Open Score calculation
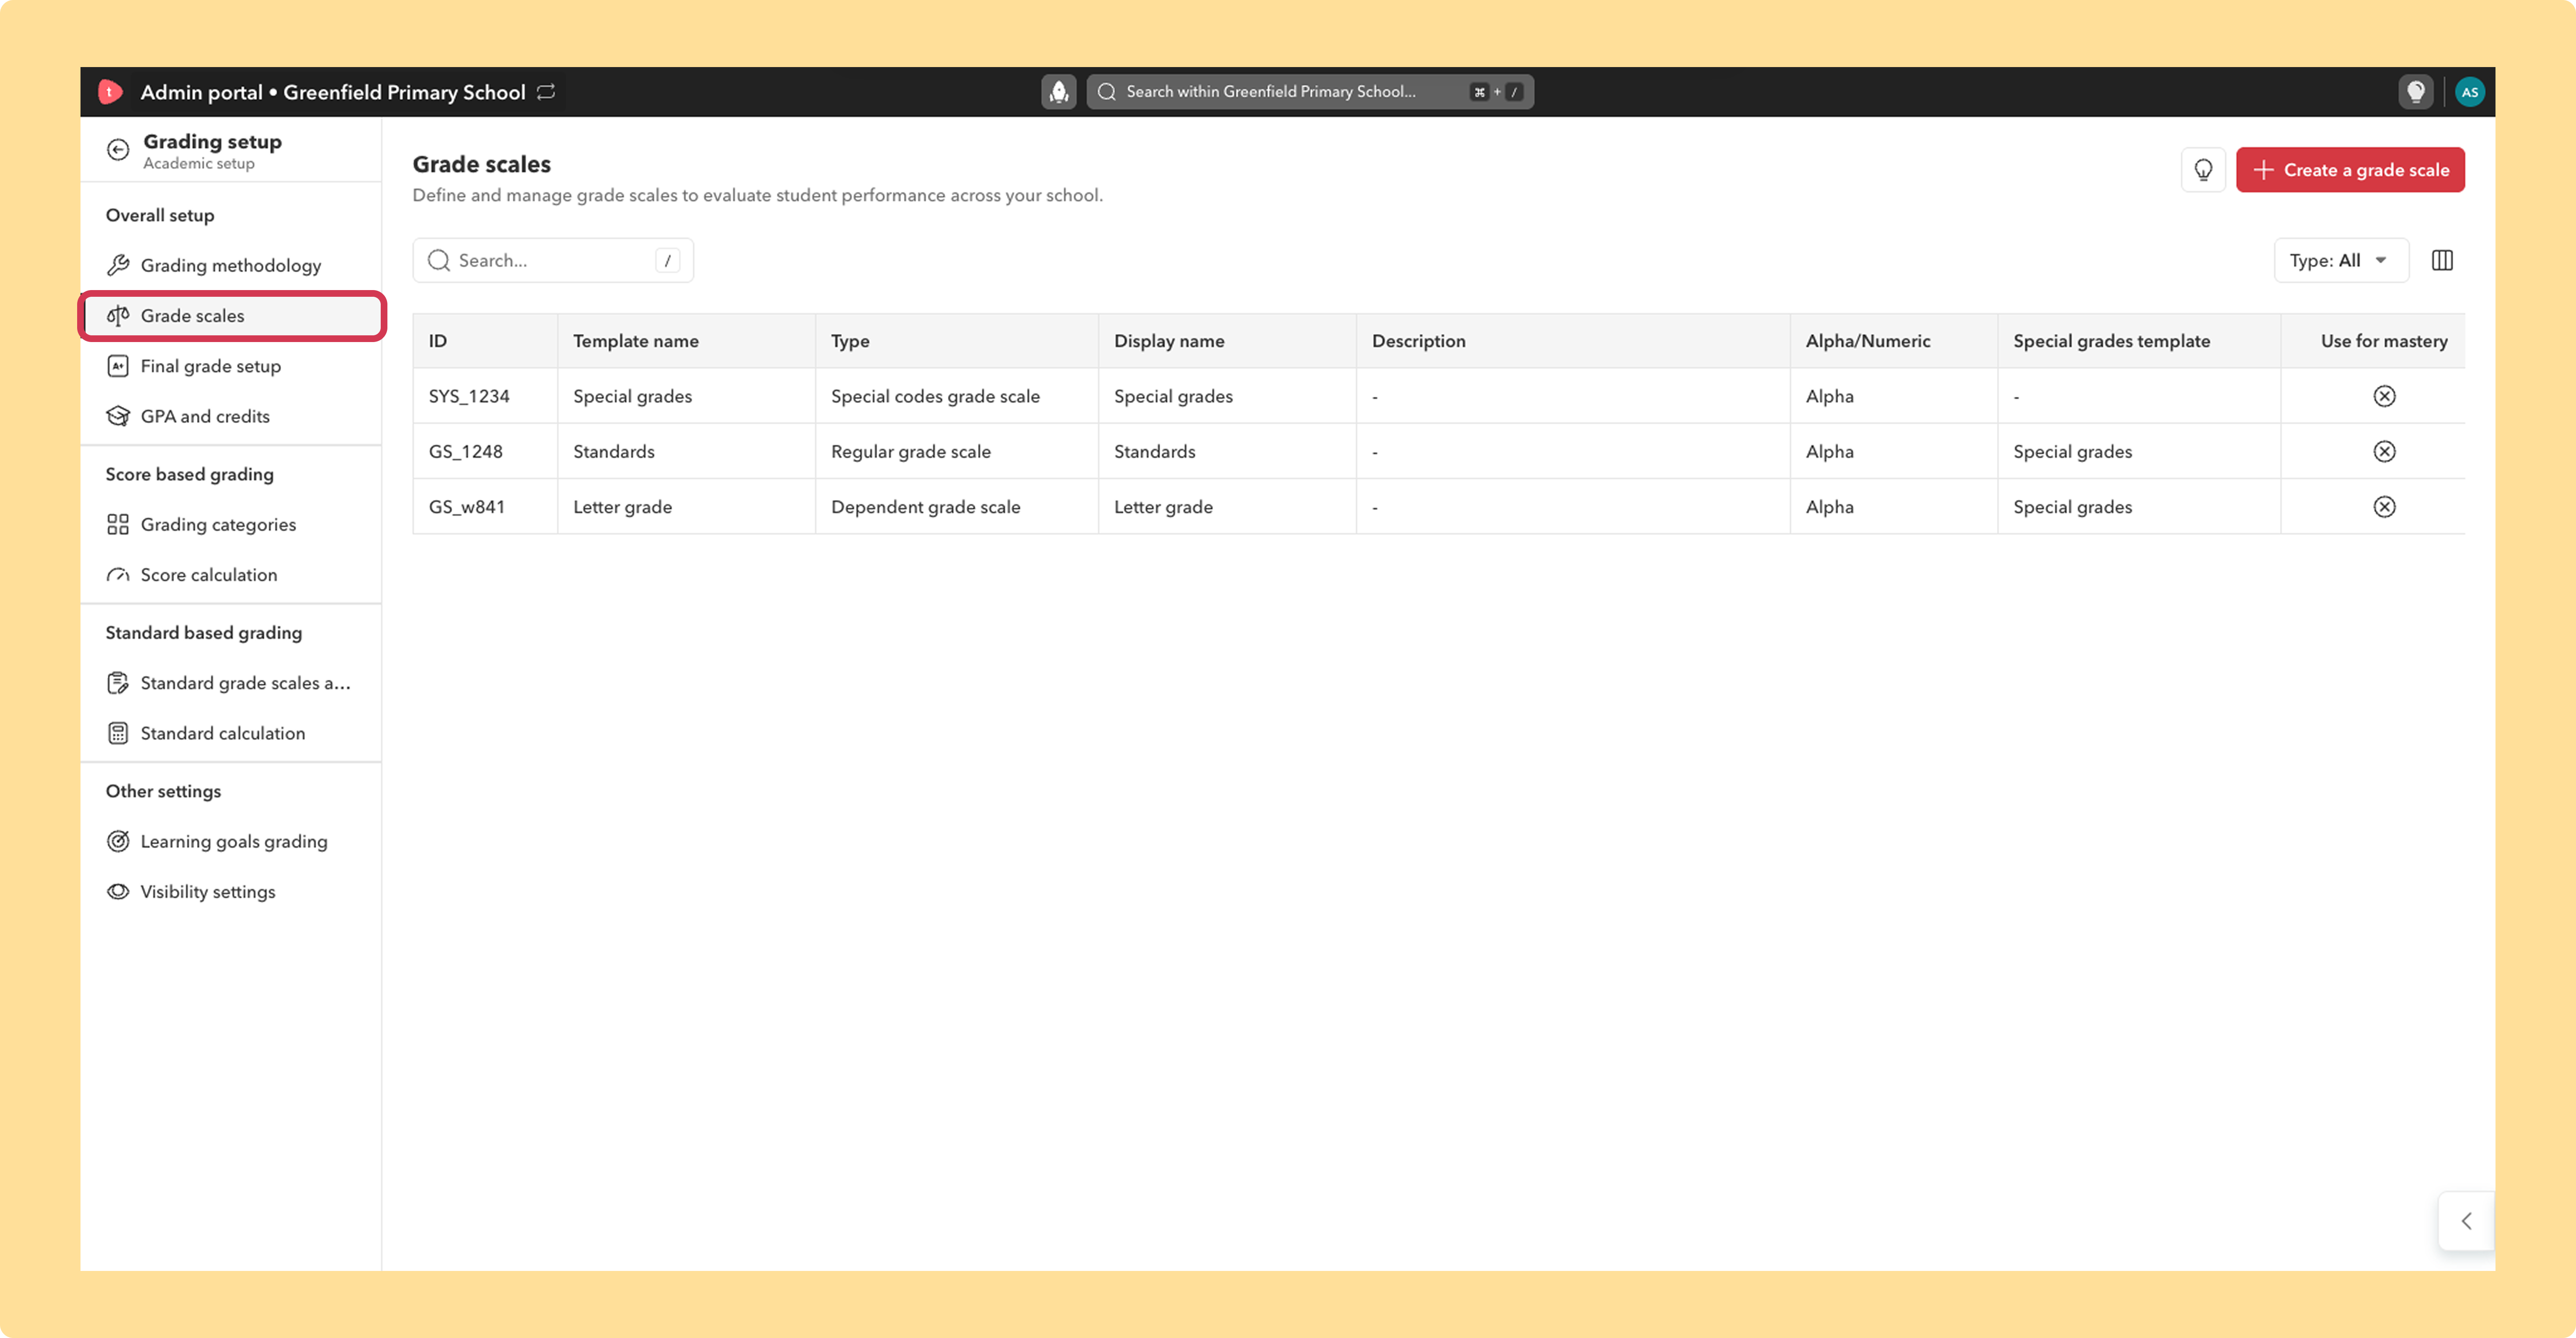Image resolution: width=2576 pixels, height=1338 pixels. tap(231, 575)
